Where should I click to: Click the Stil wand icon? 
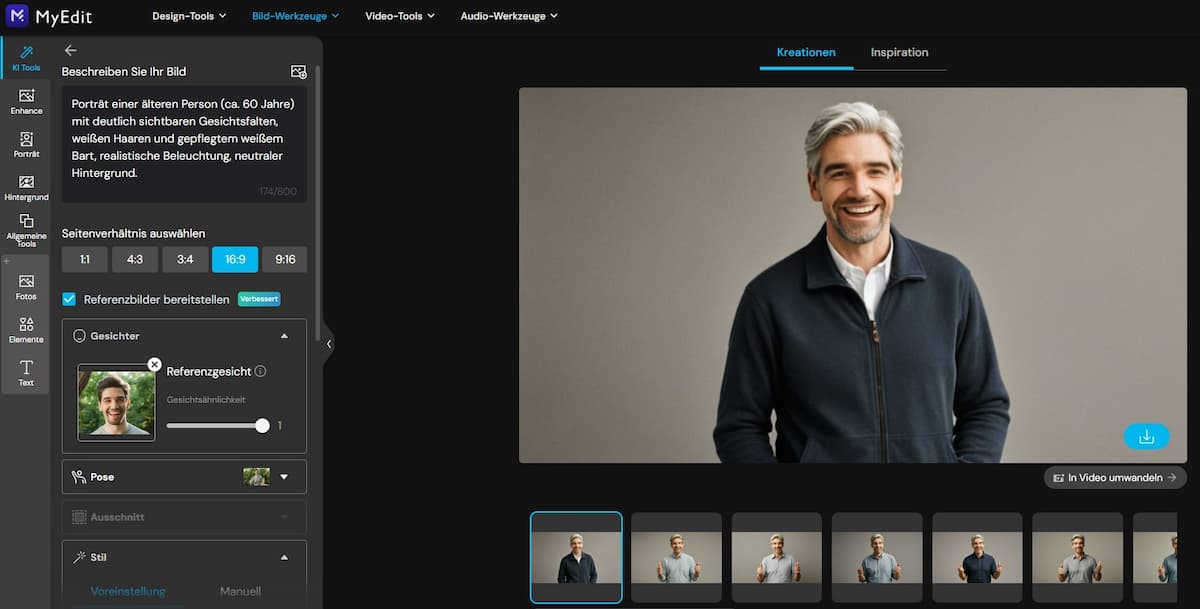point(79,557)
